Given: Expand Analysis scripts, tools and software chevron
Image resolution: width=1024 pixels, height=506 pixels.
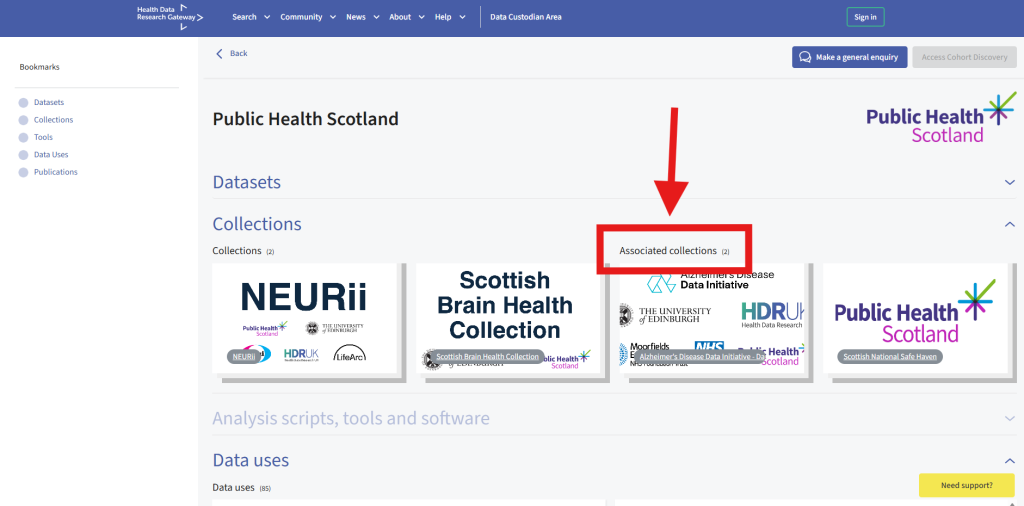Looking at the screenshot, I should (1010, 418).
